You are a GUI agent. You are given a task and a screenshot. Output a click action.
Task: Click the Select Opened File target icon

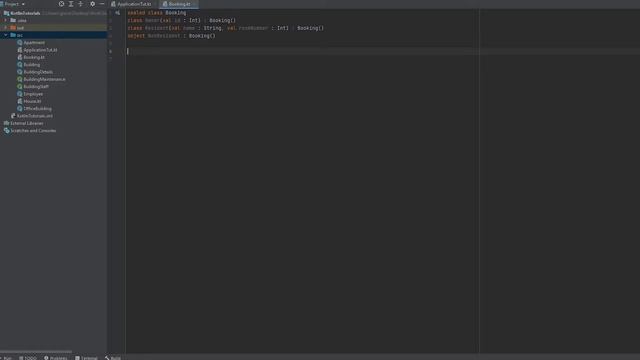click(61, 4)
